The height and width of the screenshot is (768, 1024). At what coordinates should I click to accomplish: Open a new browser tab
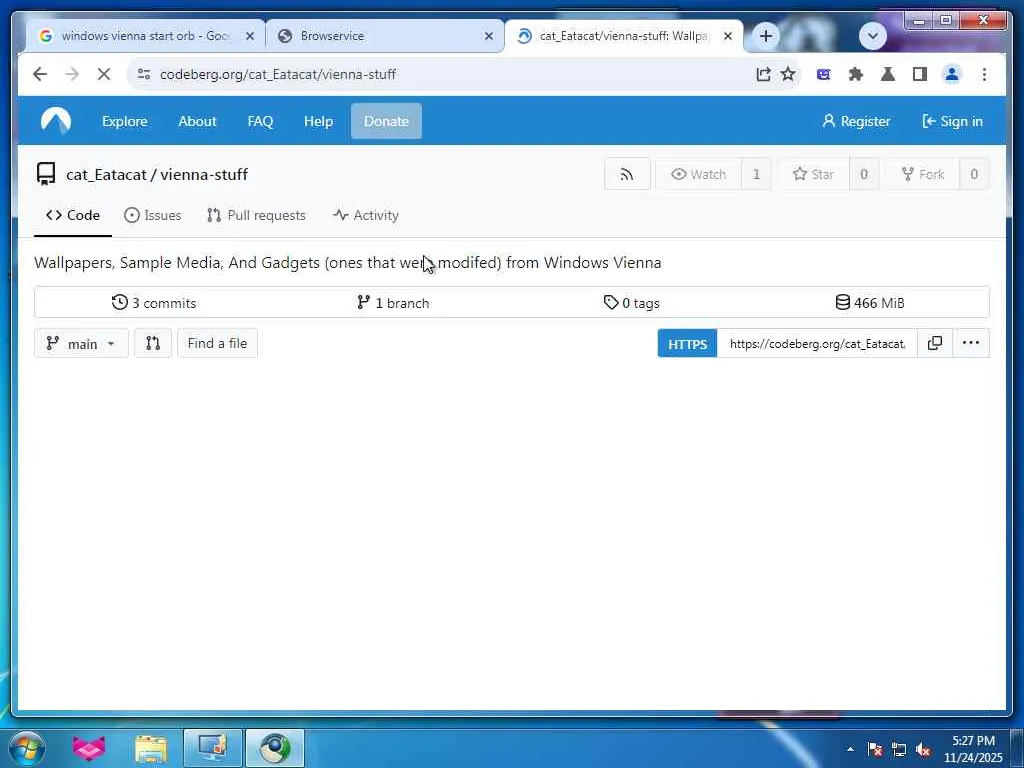[765, 36]
